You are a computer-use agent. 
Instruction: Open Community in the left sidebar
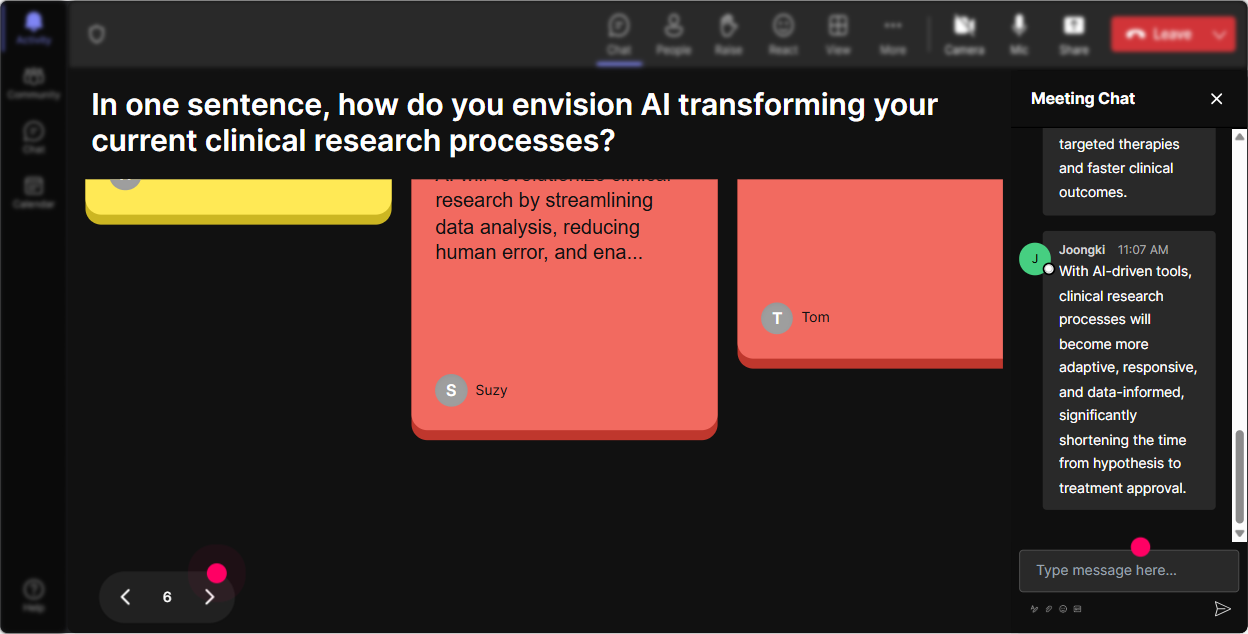click(x=33, y=83)
